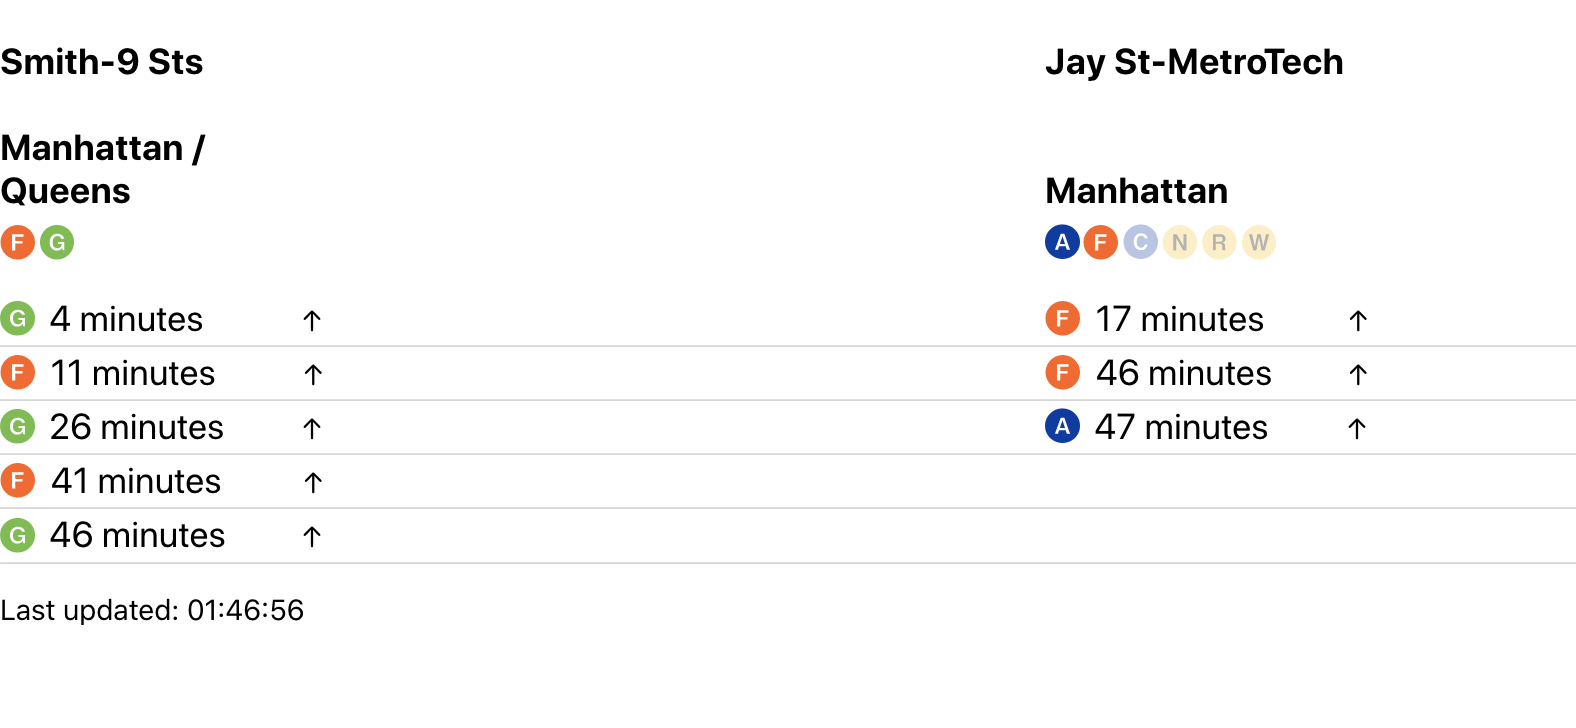The image size is (1576, 728).
Task: Click the arrow beside 26 minutes row
Action: coord(311,428)
